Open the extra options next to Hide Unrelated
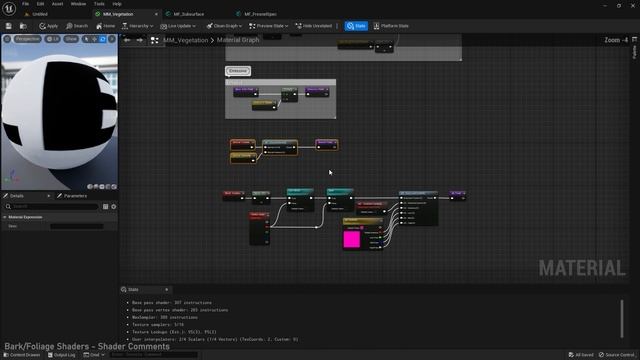640x360 pixels. (x=337, y=26)
